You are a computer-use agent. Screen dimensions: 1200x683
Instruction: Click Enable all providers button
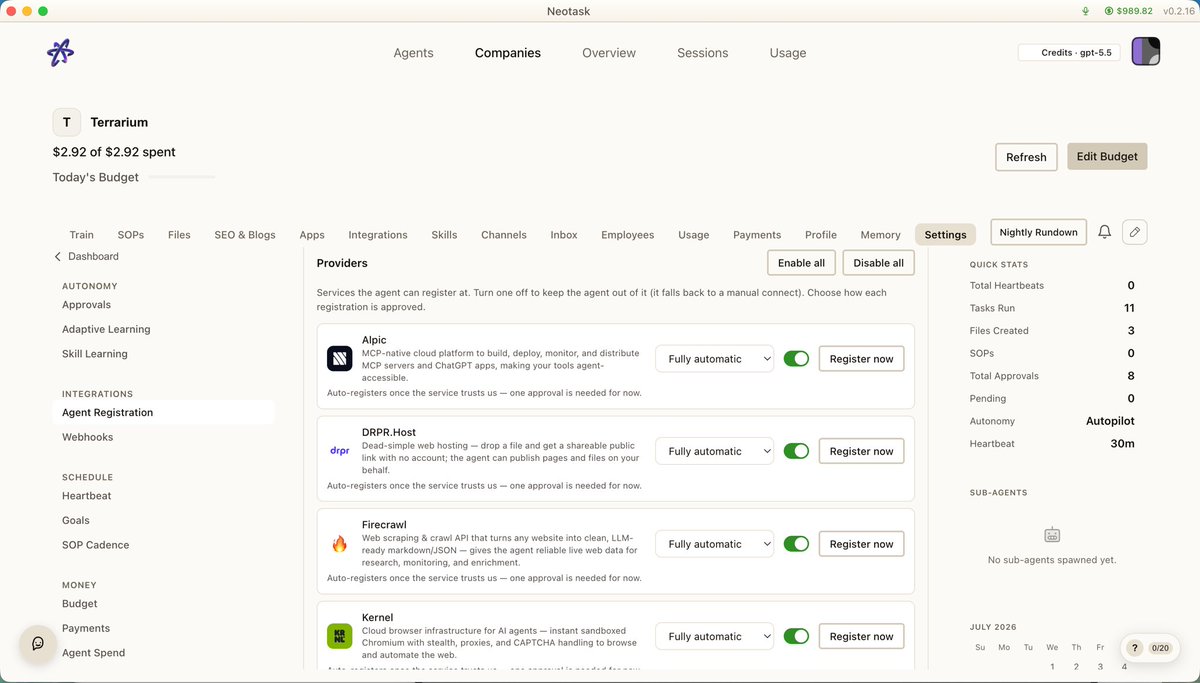pos(801,263)
